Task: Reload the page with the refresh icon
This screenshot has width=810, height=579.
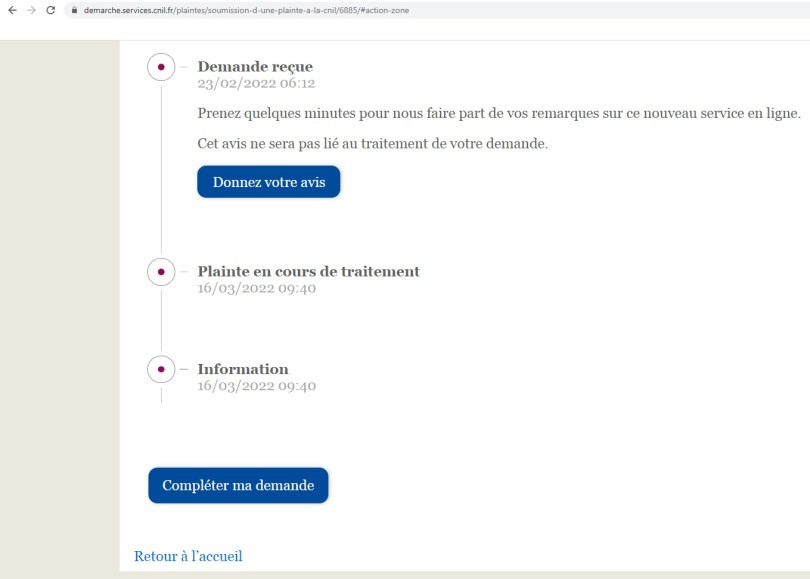Action: click(50, 10)
